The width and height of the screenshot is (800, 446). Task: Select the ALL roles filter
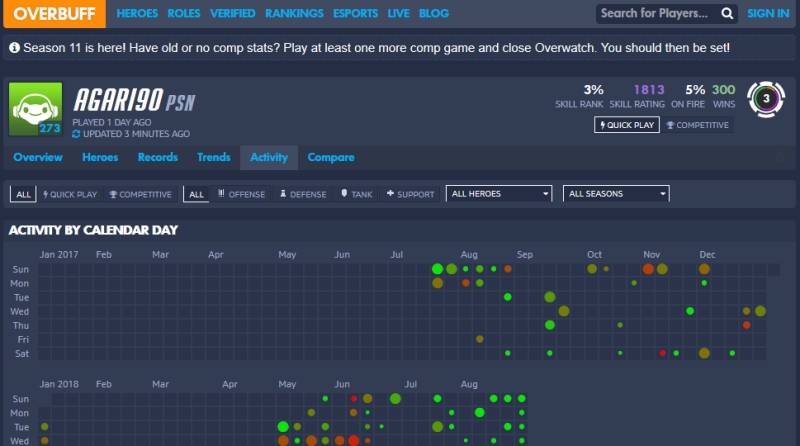[196, 194]
